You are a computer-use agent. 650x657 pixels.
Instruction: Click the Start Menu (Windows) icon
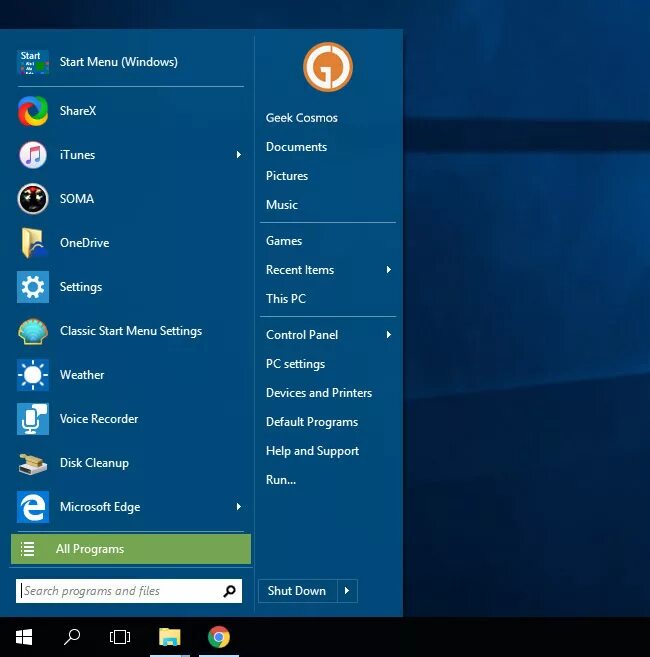33,62
